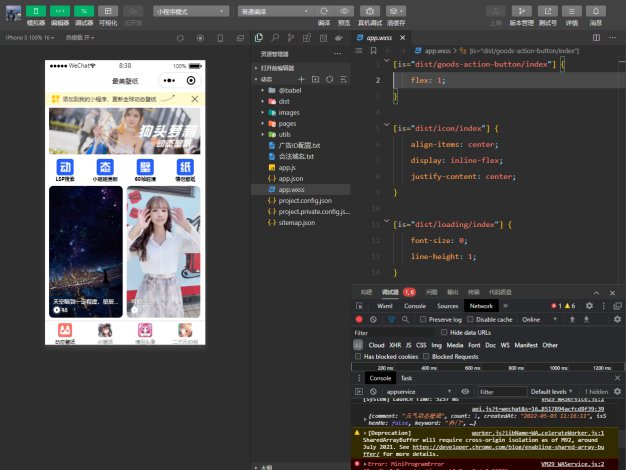Image resolution: width=626 pixels, height=470 pixels.
Task: Close the yellow add-to-my-miniprogram banner
Action: [x=195, y=100]
